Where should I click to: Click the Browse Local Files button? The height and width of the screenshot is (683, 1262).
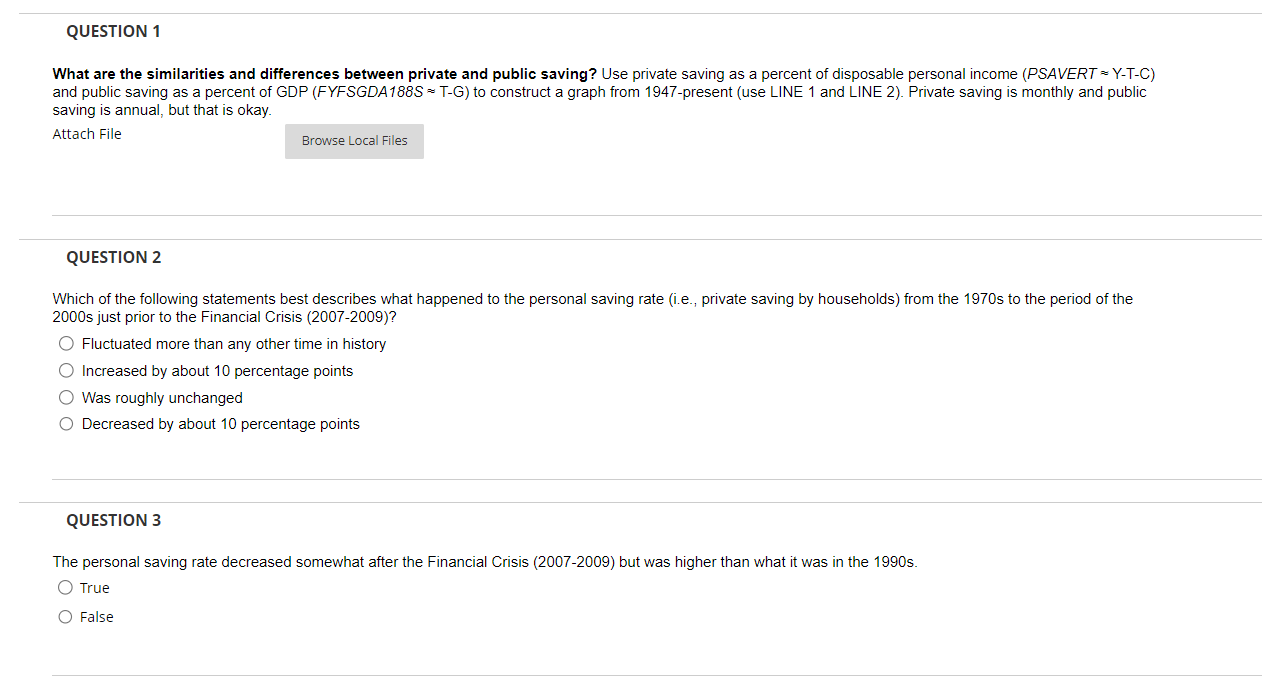[354, 141]
